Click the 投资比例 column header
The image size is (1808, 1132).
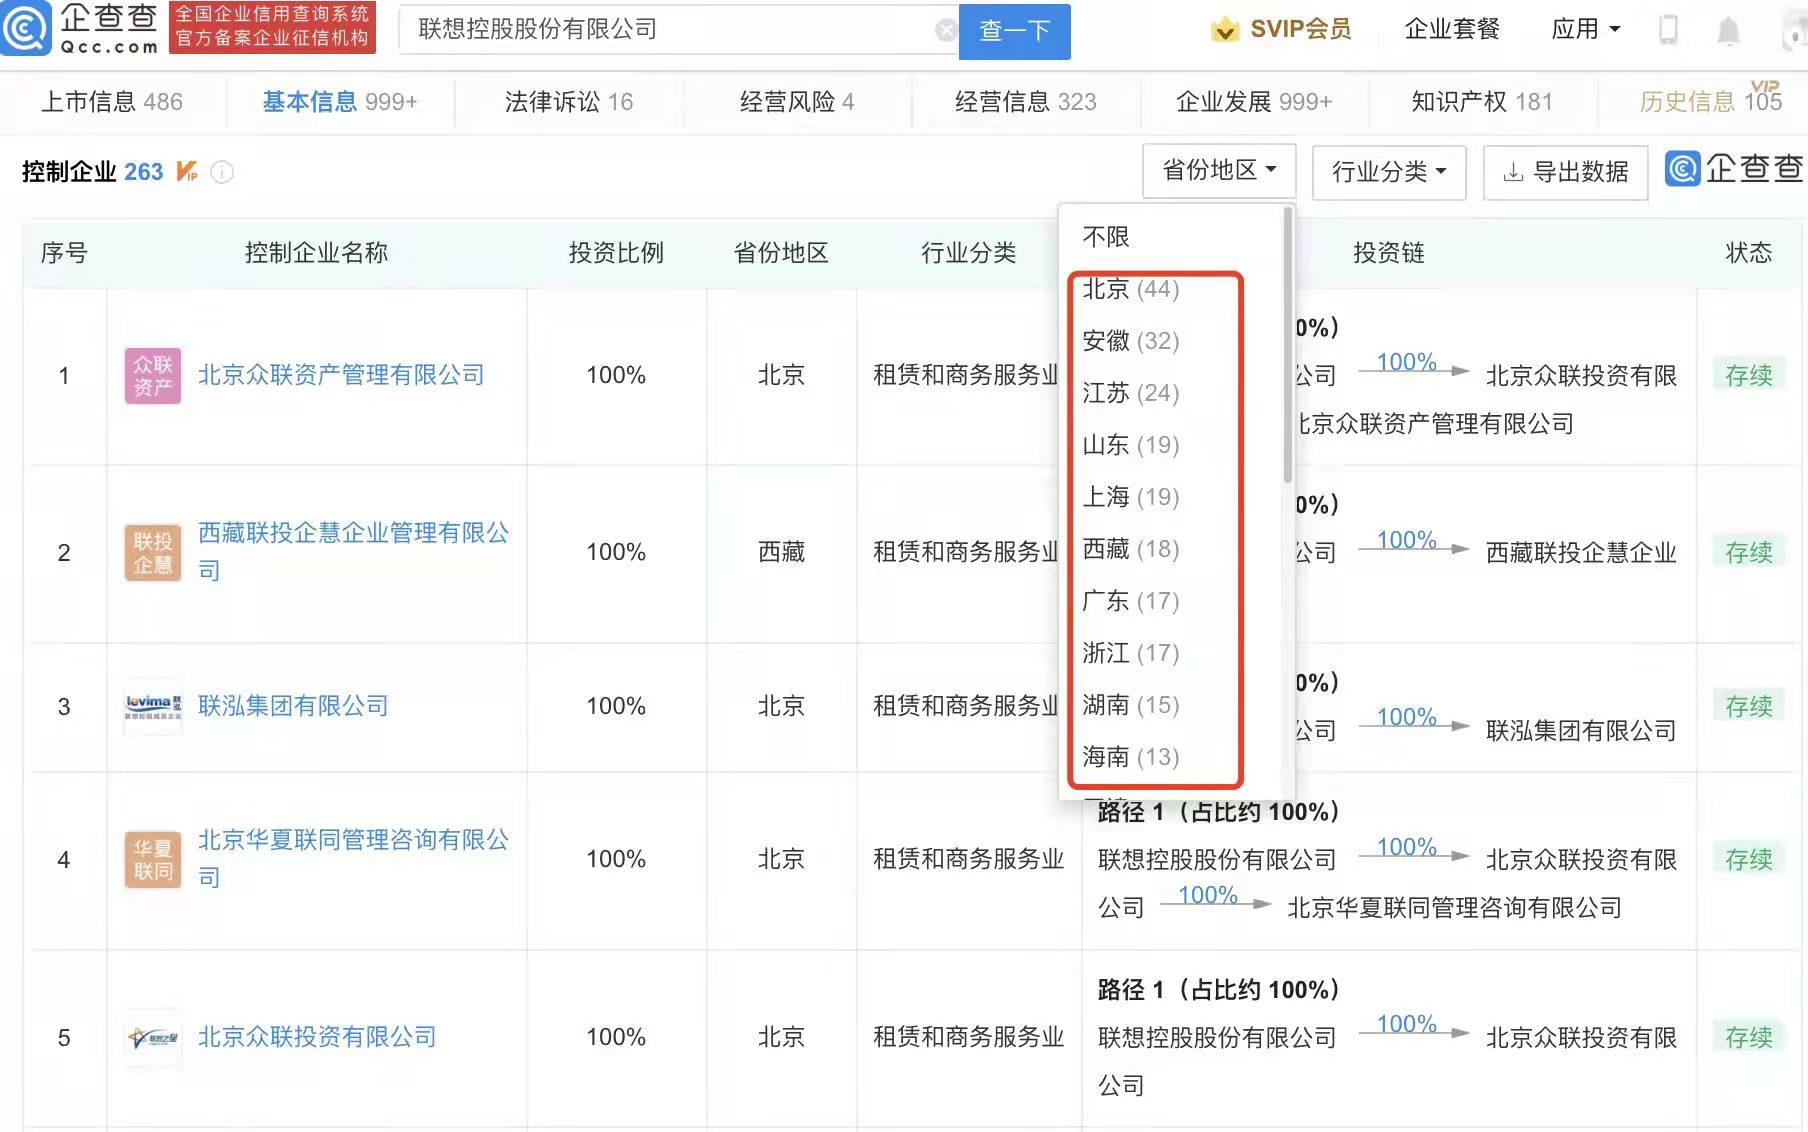616,253
